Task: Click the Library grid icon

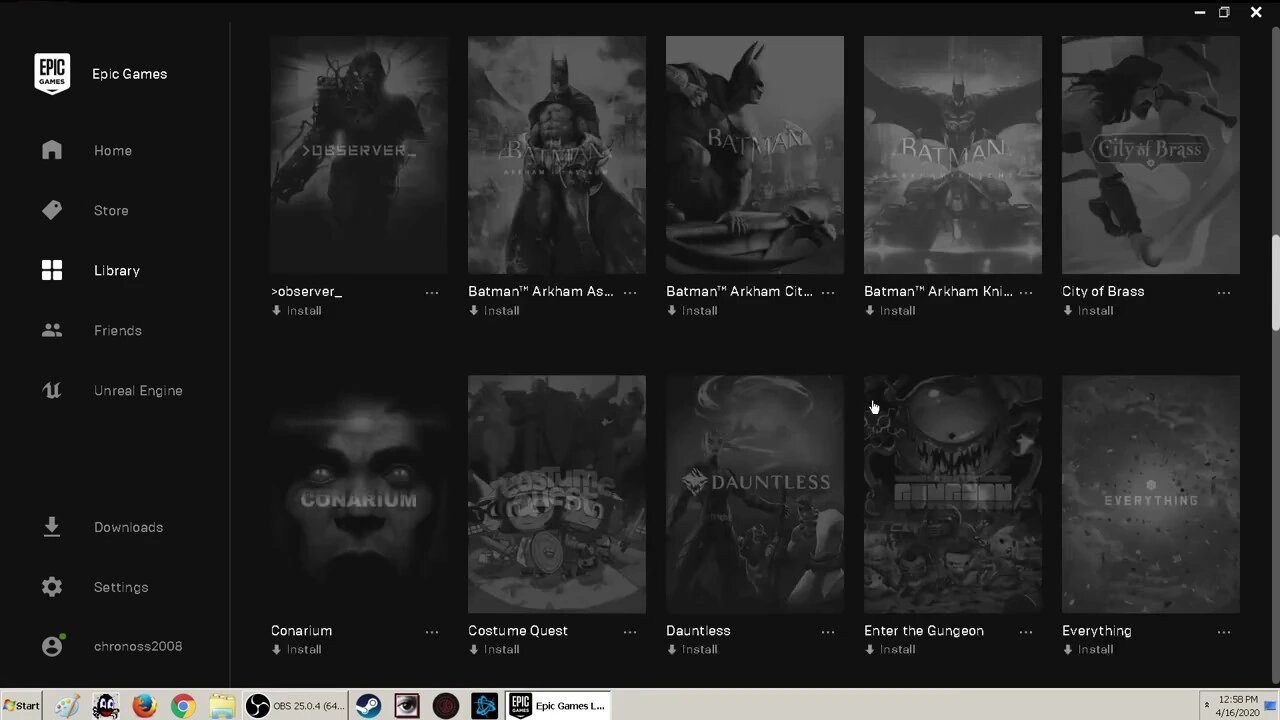Action: pos(52,270)
